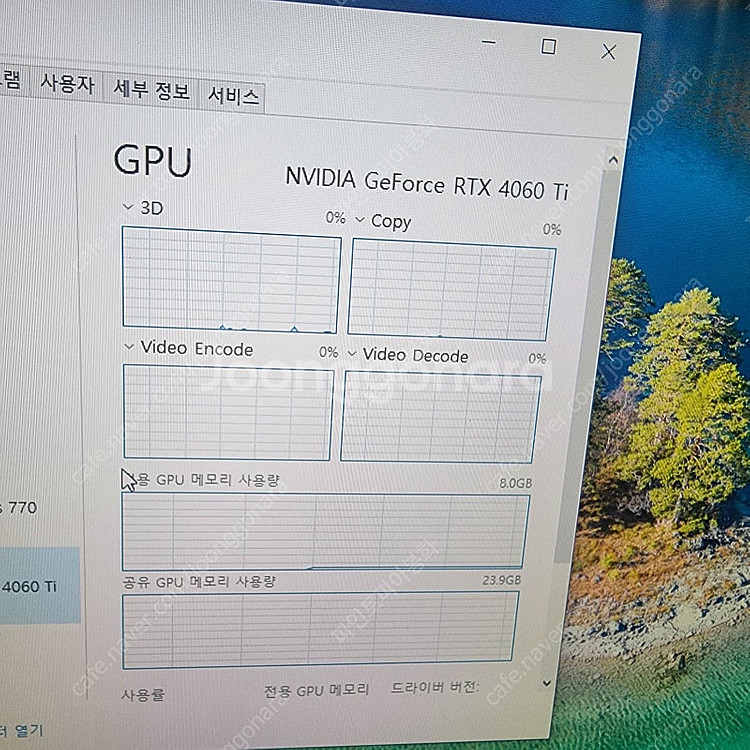Image resolution: width=750 pixels, height=750 pixels.
Task: Click the 0% value next to 3D
Action: [x=335, y=218]
